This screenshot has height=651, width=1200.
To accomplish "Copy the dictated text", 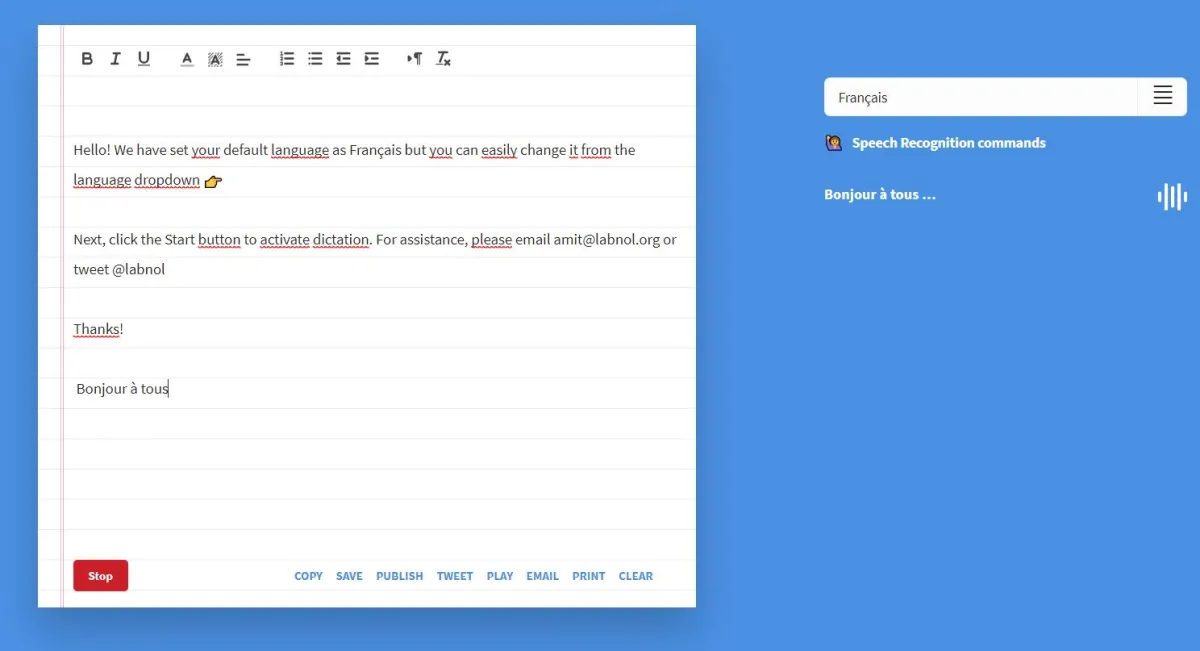I will (x=308, y=576).
